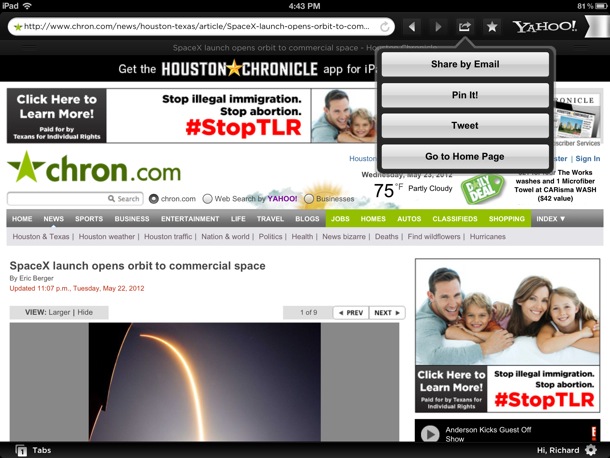
Task: Choose Pin It! from share menu
Action: pos(465,95)
